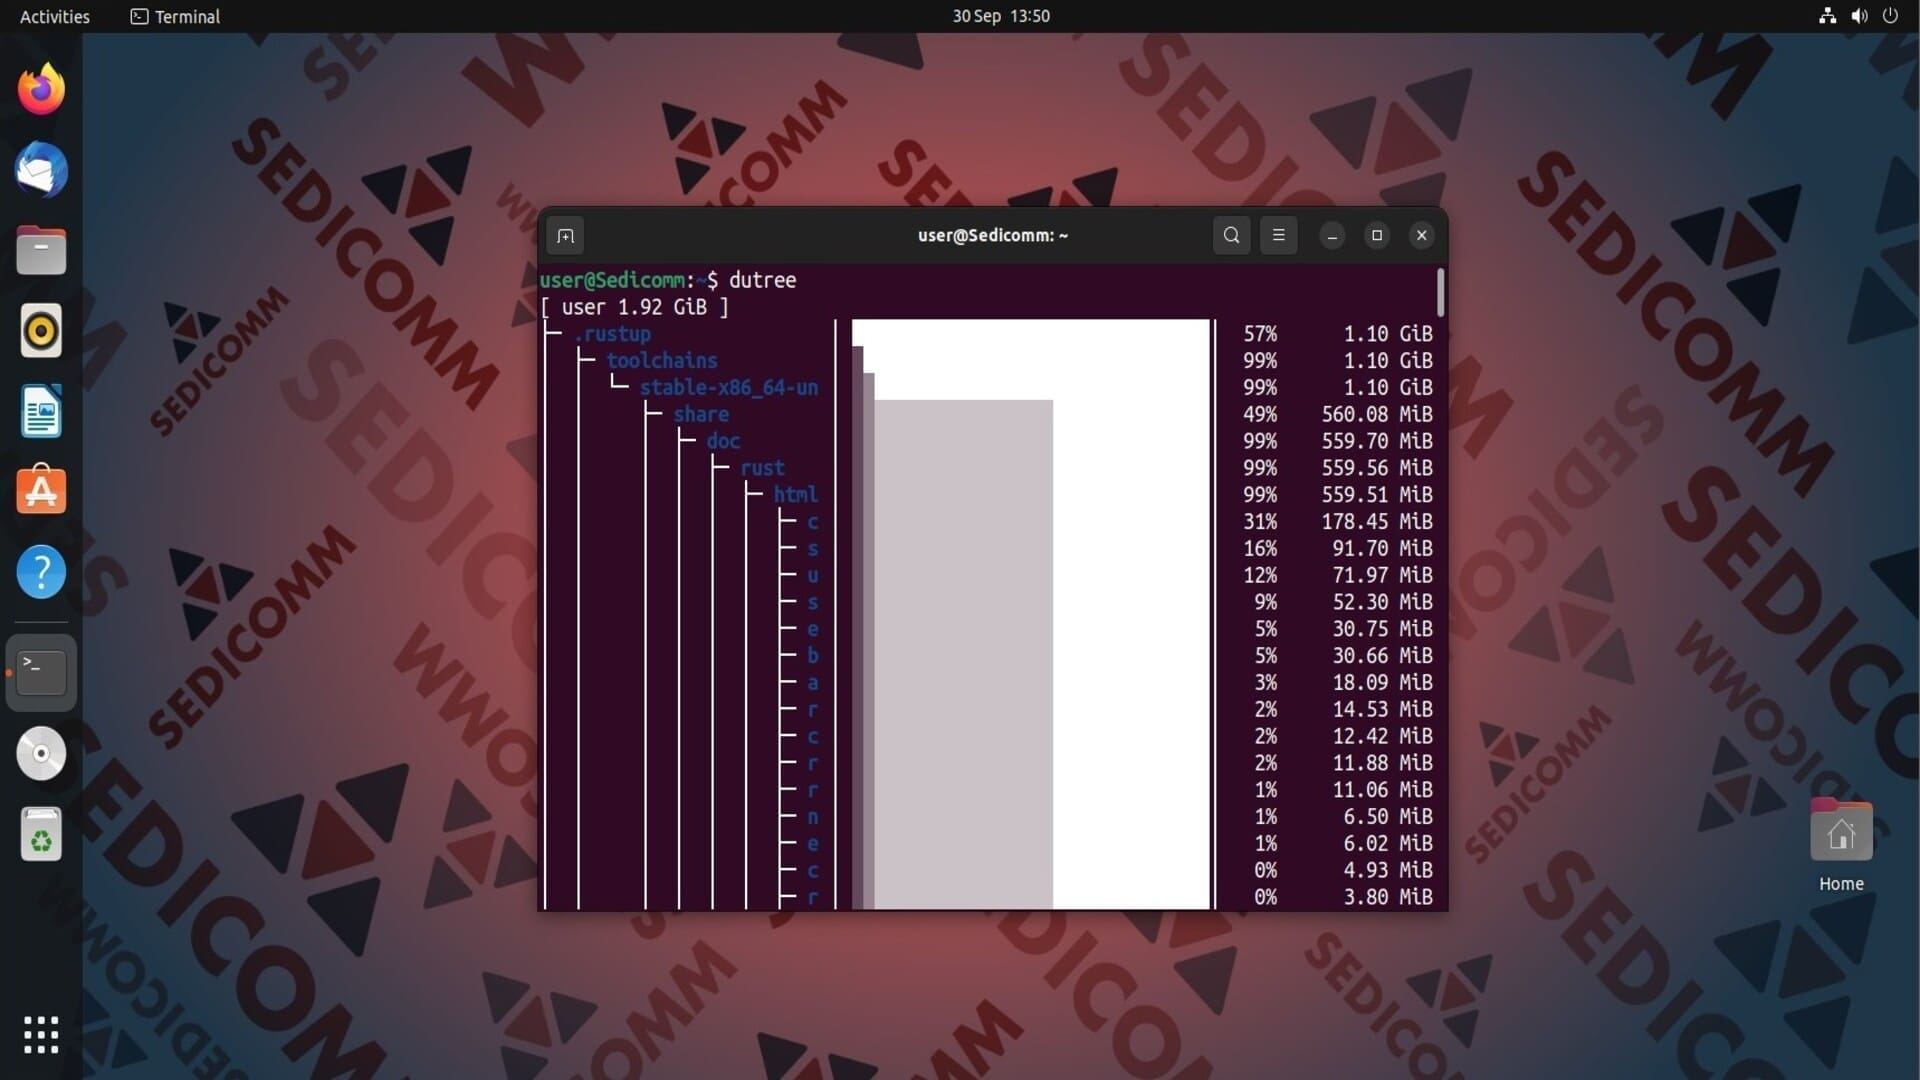Click the 'user 1.92 GiB' header line

coord(634,307)
